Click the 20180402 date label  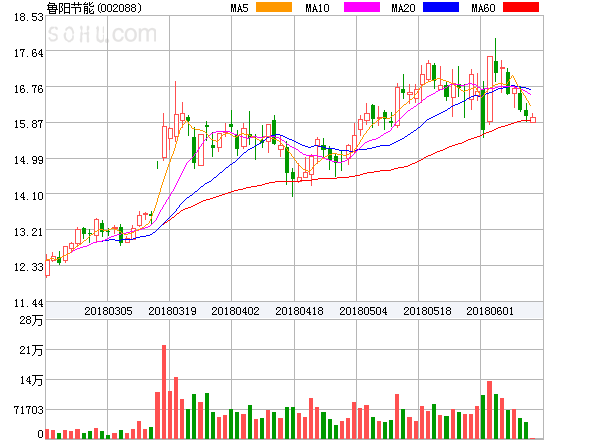(235, 311)
